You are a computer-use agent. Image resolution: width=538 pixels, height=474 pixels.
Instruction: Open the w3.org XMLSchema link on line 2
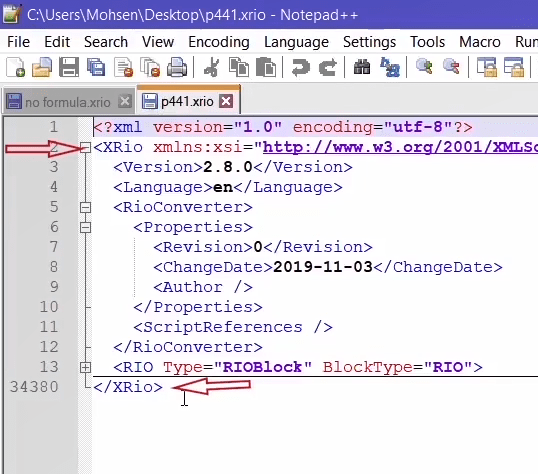click(x=400, y=147)
